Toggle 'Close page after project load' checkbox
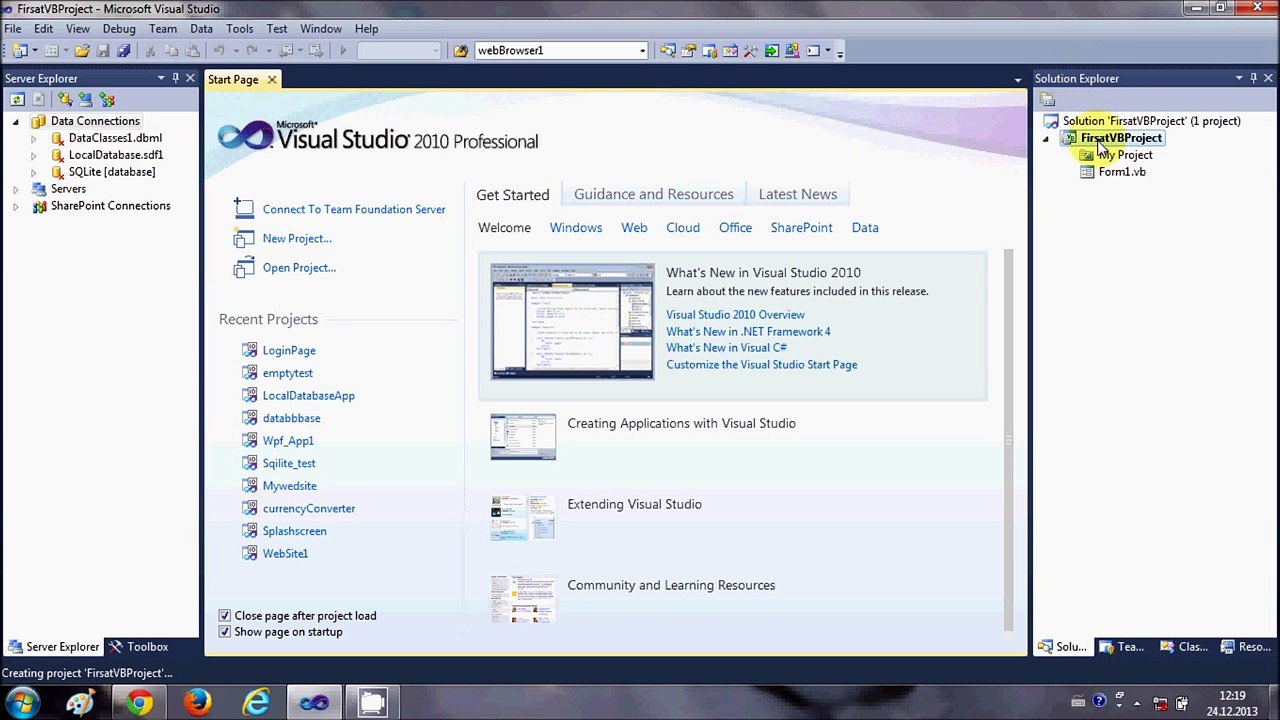Image resolution: width=1280 pixels, height=720 pixels. (225, 616)
